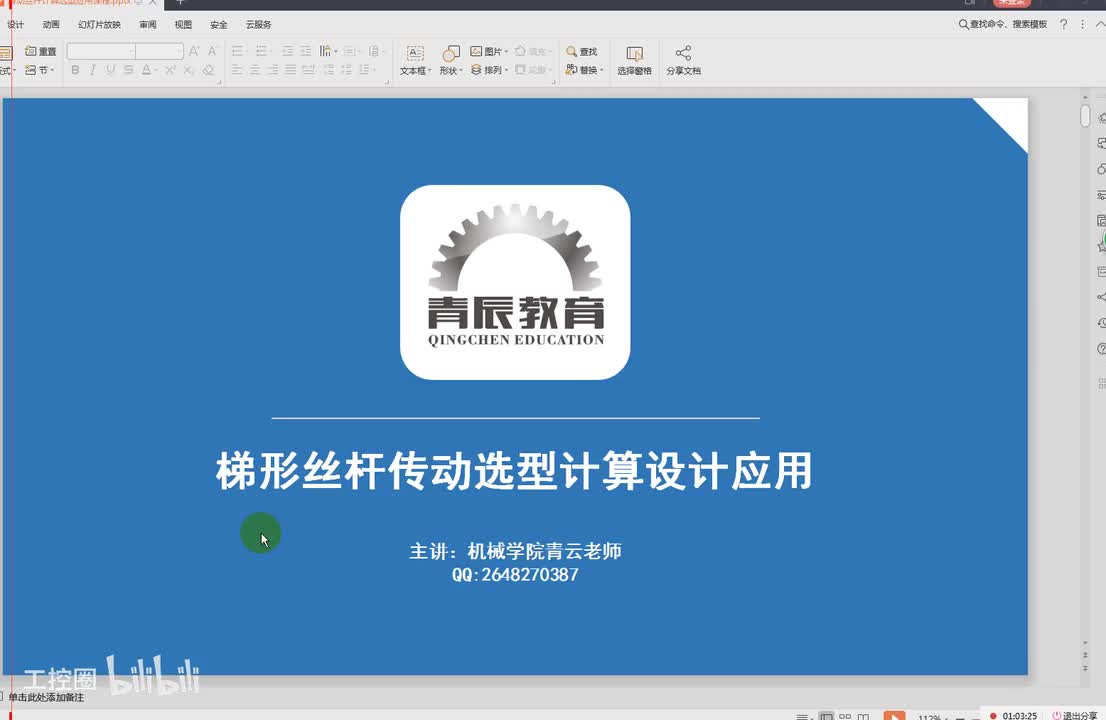Apply the font color A button
This screenshot has height=720, width=1106.
click(x=147, y=70)
